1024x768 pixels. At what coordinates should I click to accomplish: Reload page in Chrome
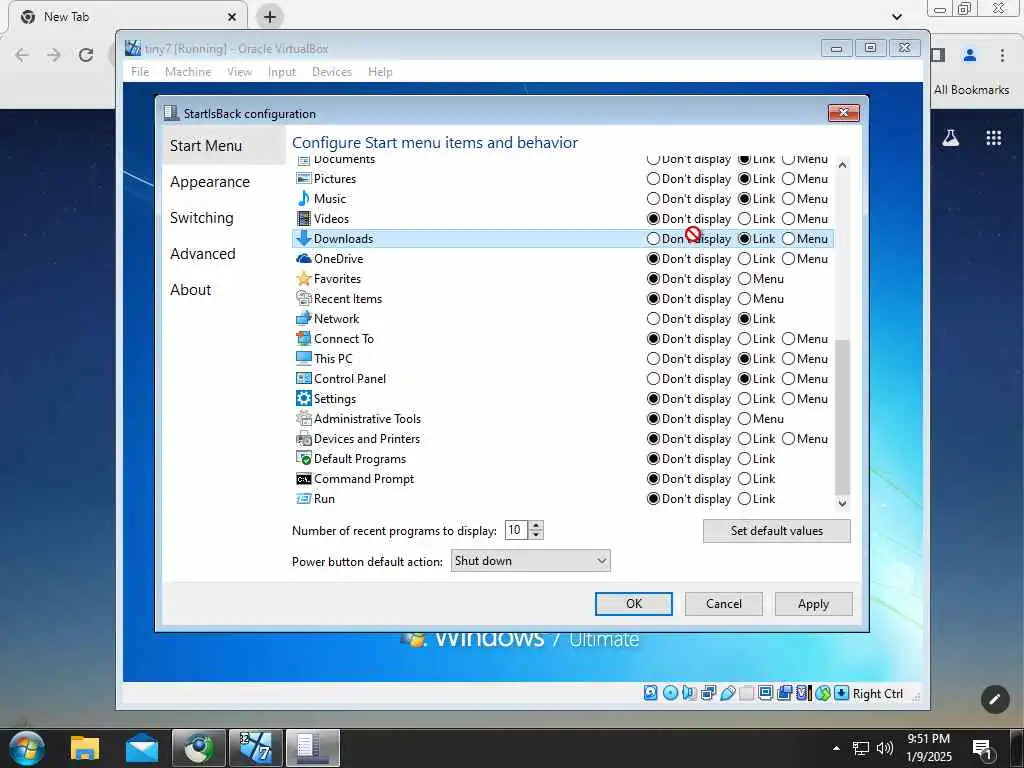[x=86, y=55]
